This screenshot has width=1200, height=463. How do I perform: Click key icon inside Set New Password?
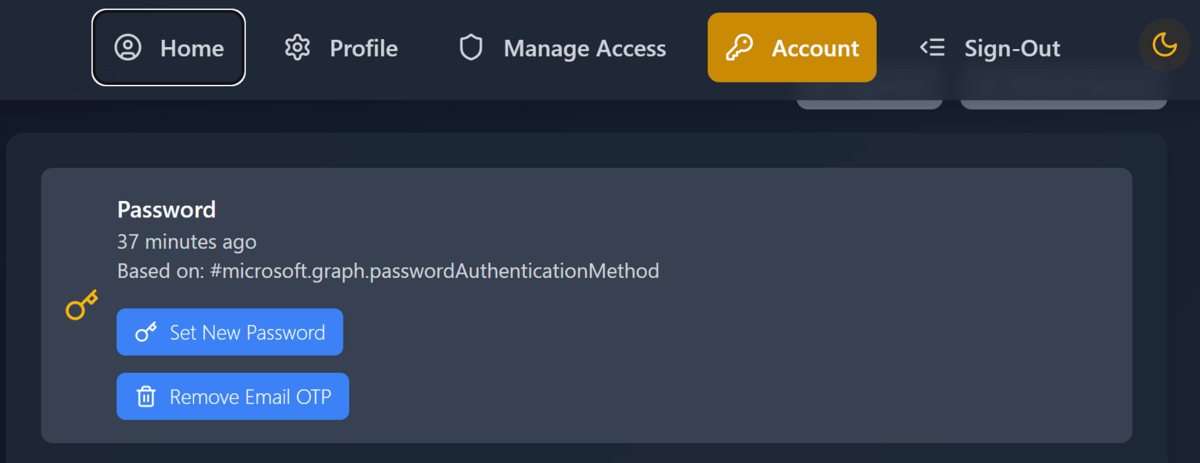point(146,332)
